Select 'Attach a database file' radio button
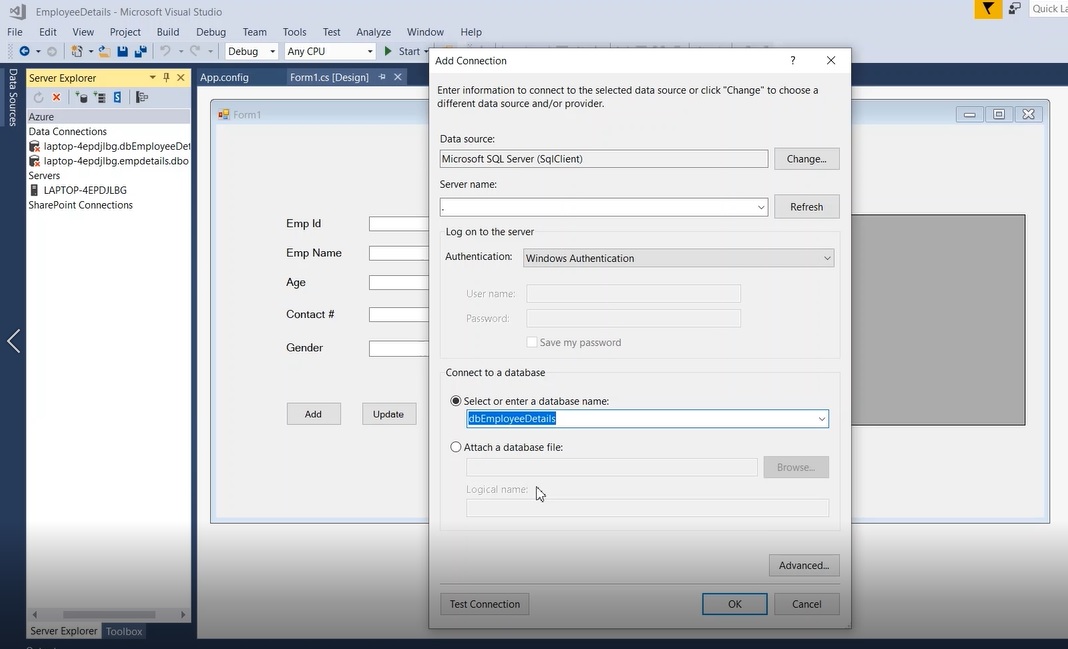 pyautogui.click(x=456, y=447)
